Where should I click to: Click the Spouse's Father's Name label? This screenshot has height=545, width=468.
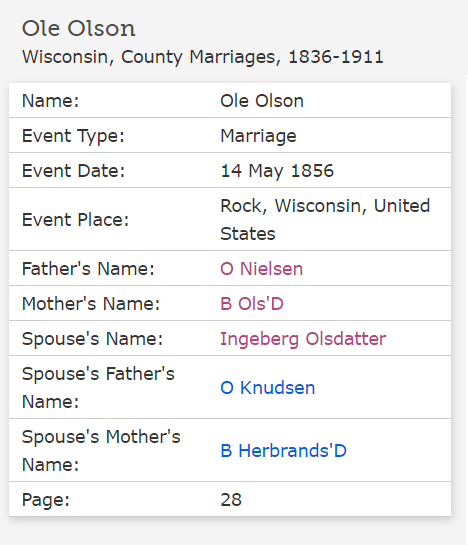coord(98,388)
